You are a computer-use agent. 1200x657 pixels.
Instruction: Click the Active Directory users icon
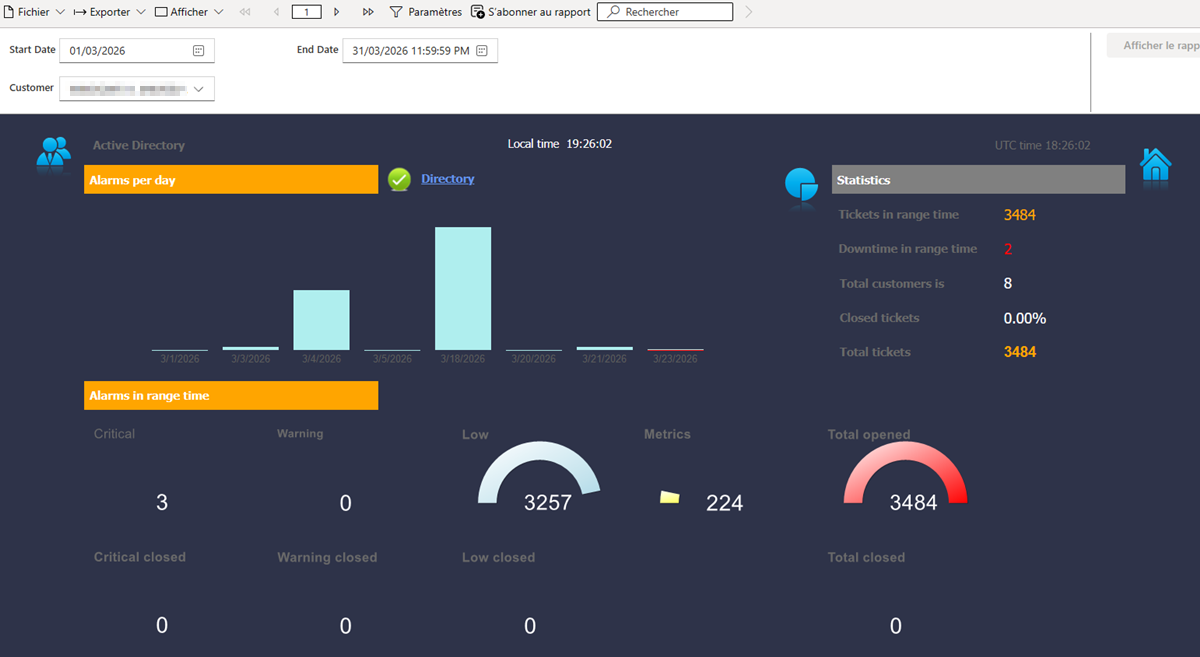tap(53, 152)
